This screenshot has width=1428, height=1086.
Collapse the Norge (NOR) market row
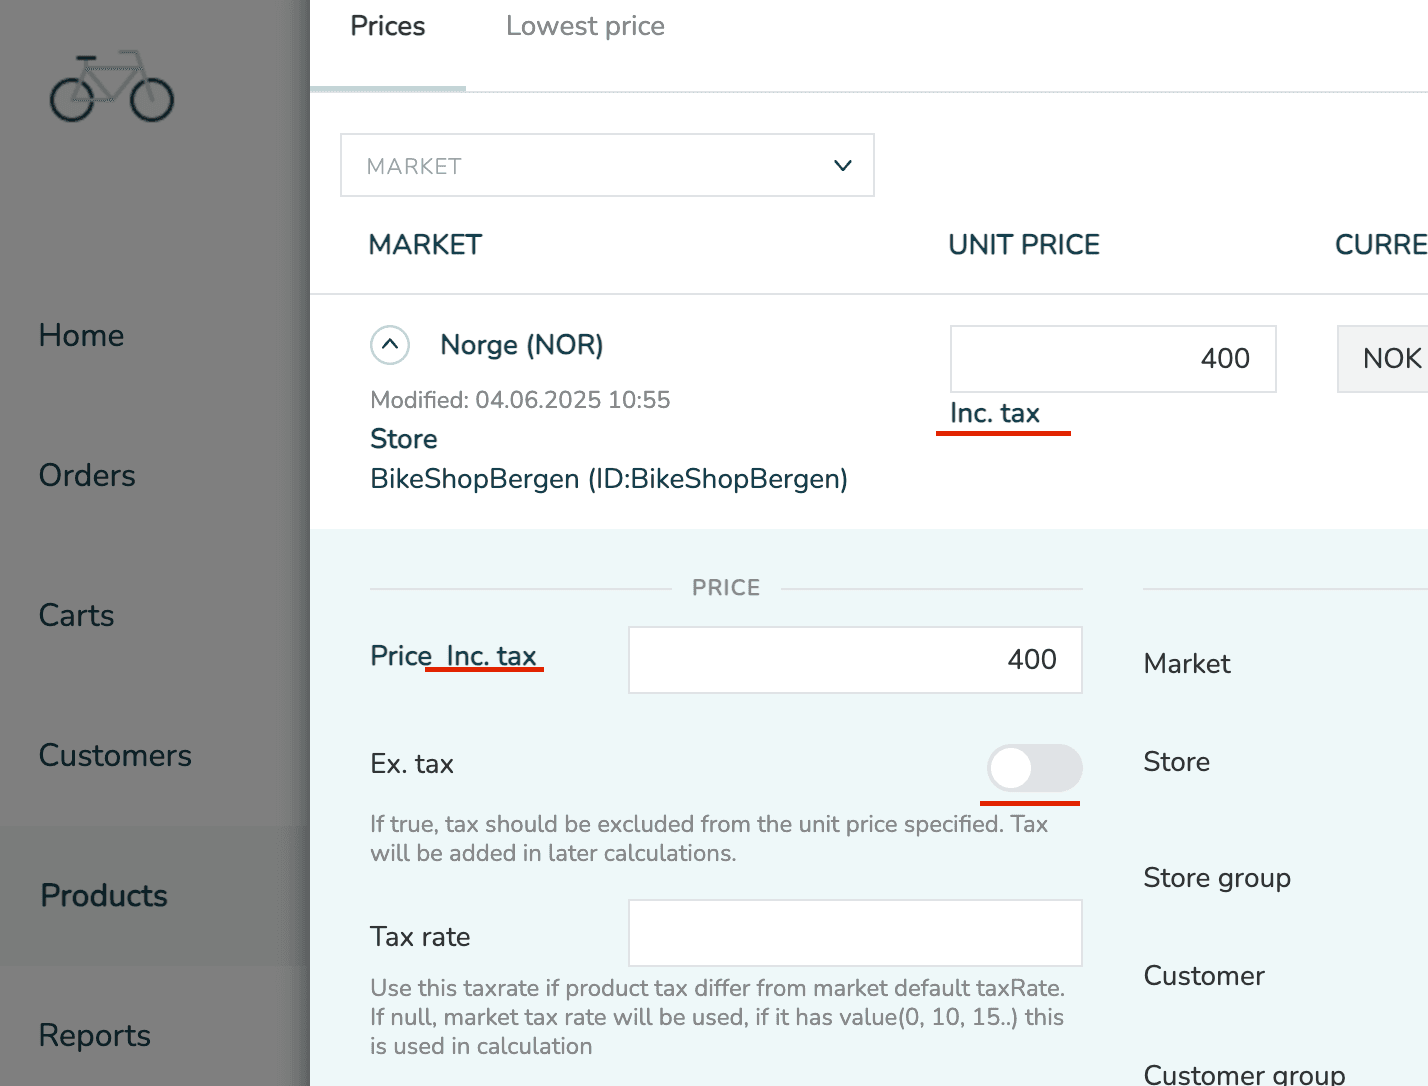tap(390, 345)
